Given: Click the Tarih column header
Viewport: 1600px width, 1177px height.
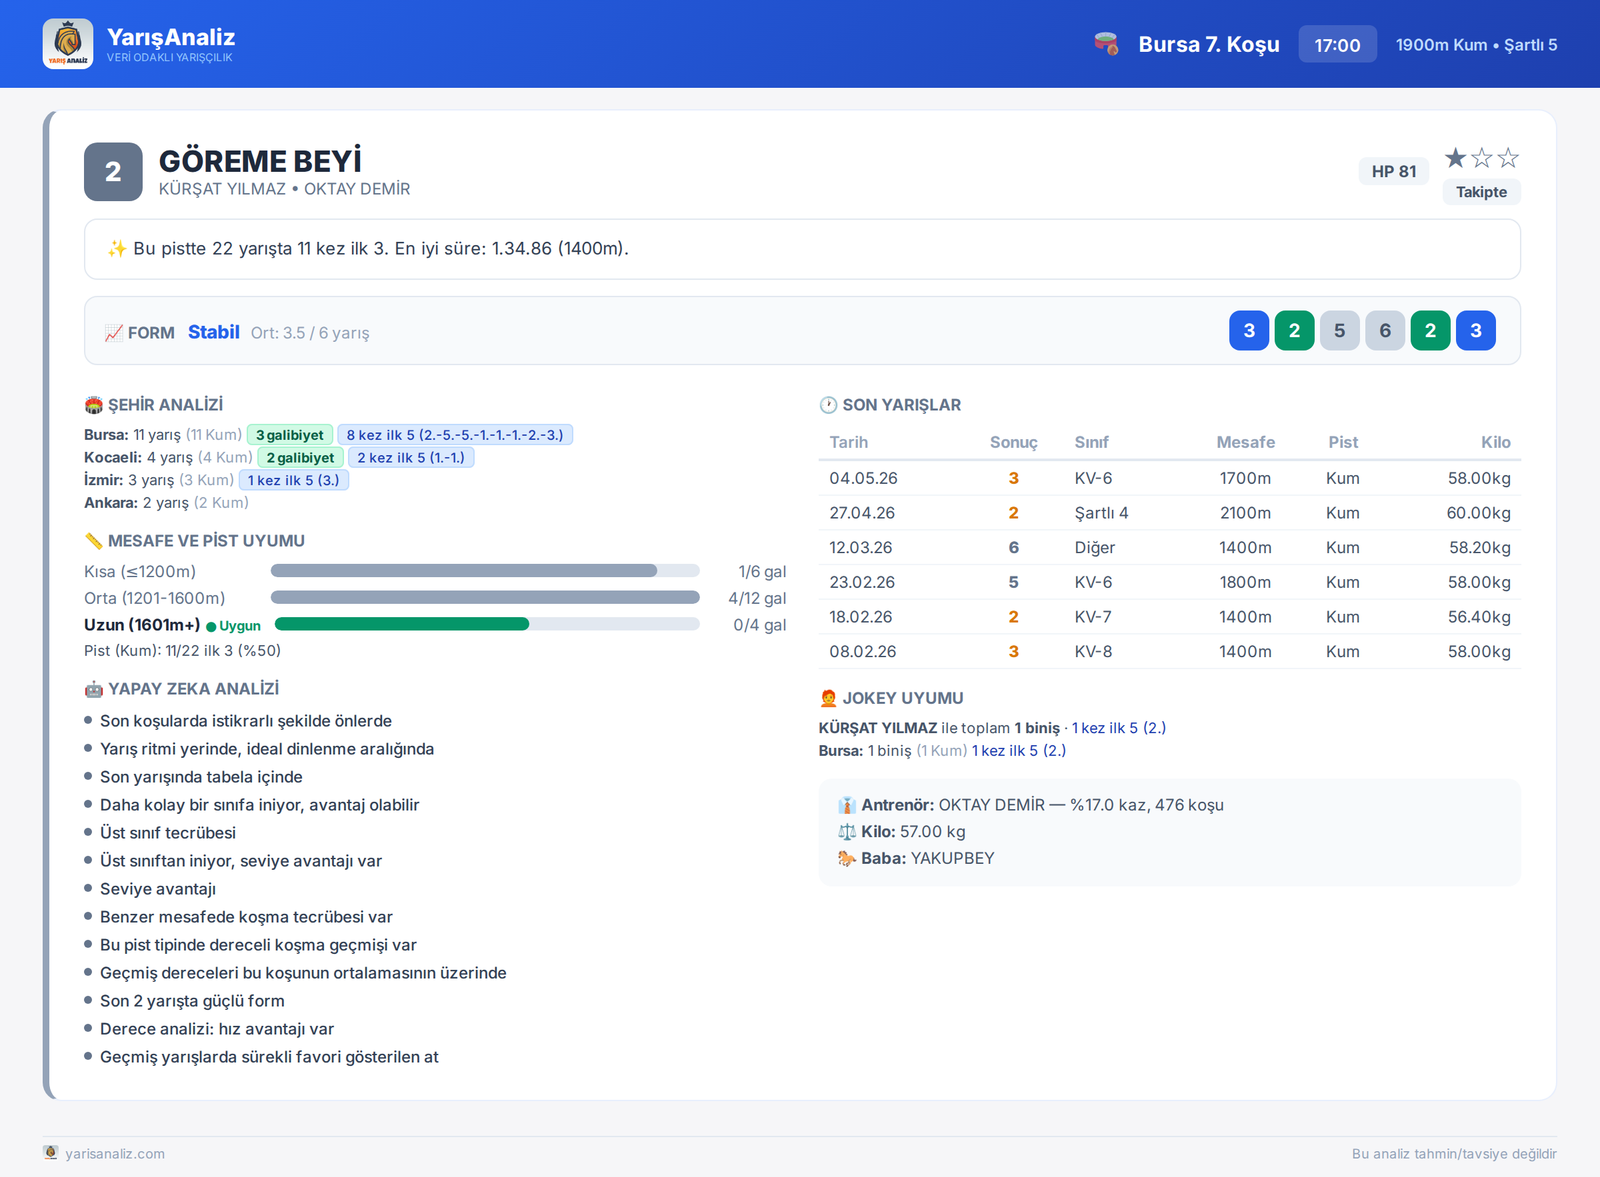Looking at the screenshot, I should (848, 442).
